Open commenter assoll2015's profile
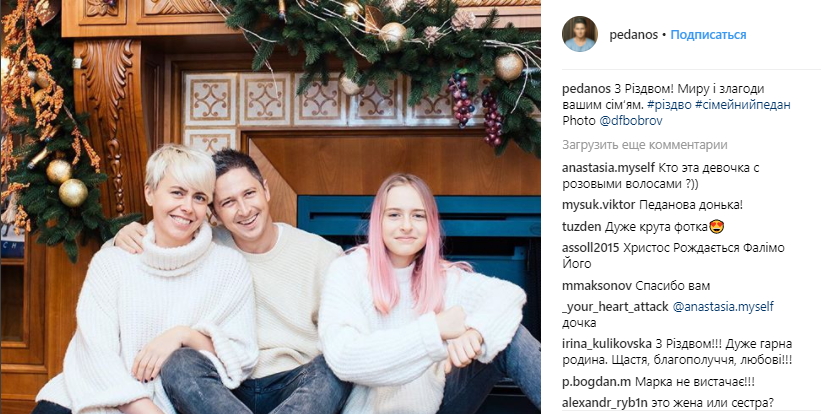Image resolution: width=826 pixels, height=414 pixels. point(591,248)
